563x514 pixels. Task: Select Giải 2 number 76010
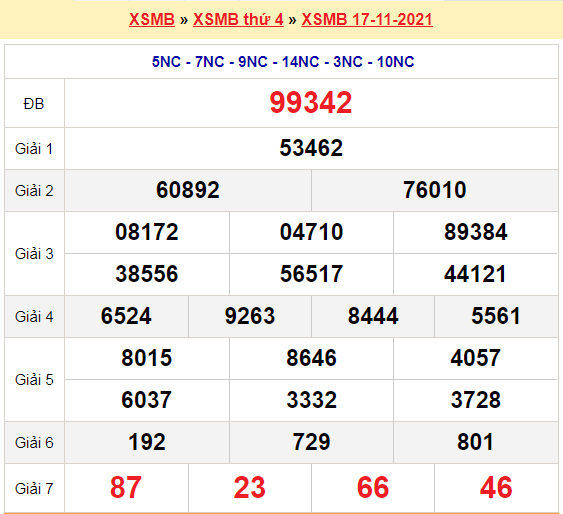point(434,190)
